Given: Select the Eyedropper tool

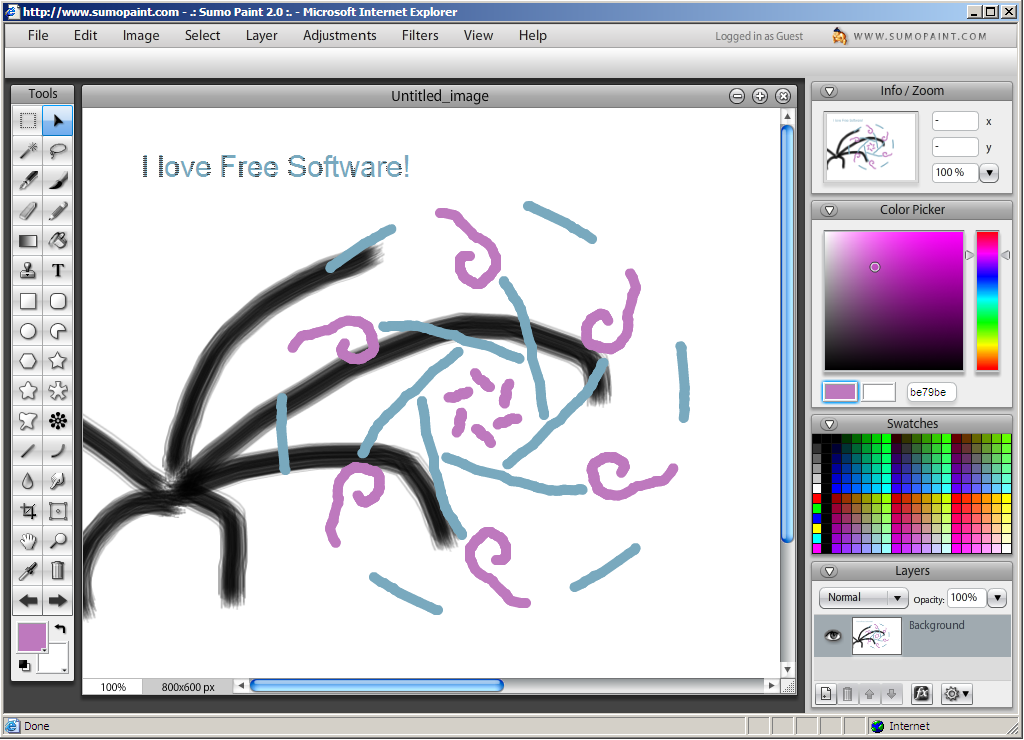Looking at the screenshot, I should 27,571.
